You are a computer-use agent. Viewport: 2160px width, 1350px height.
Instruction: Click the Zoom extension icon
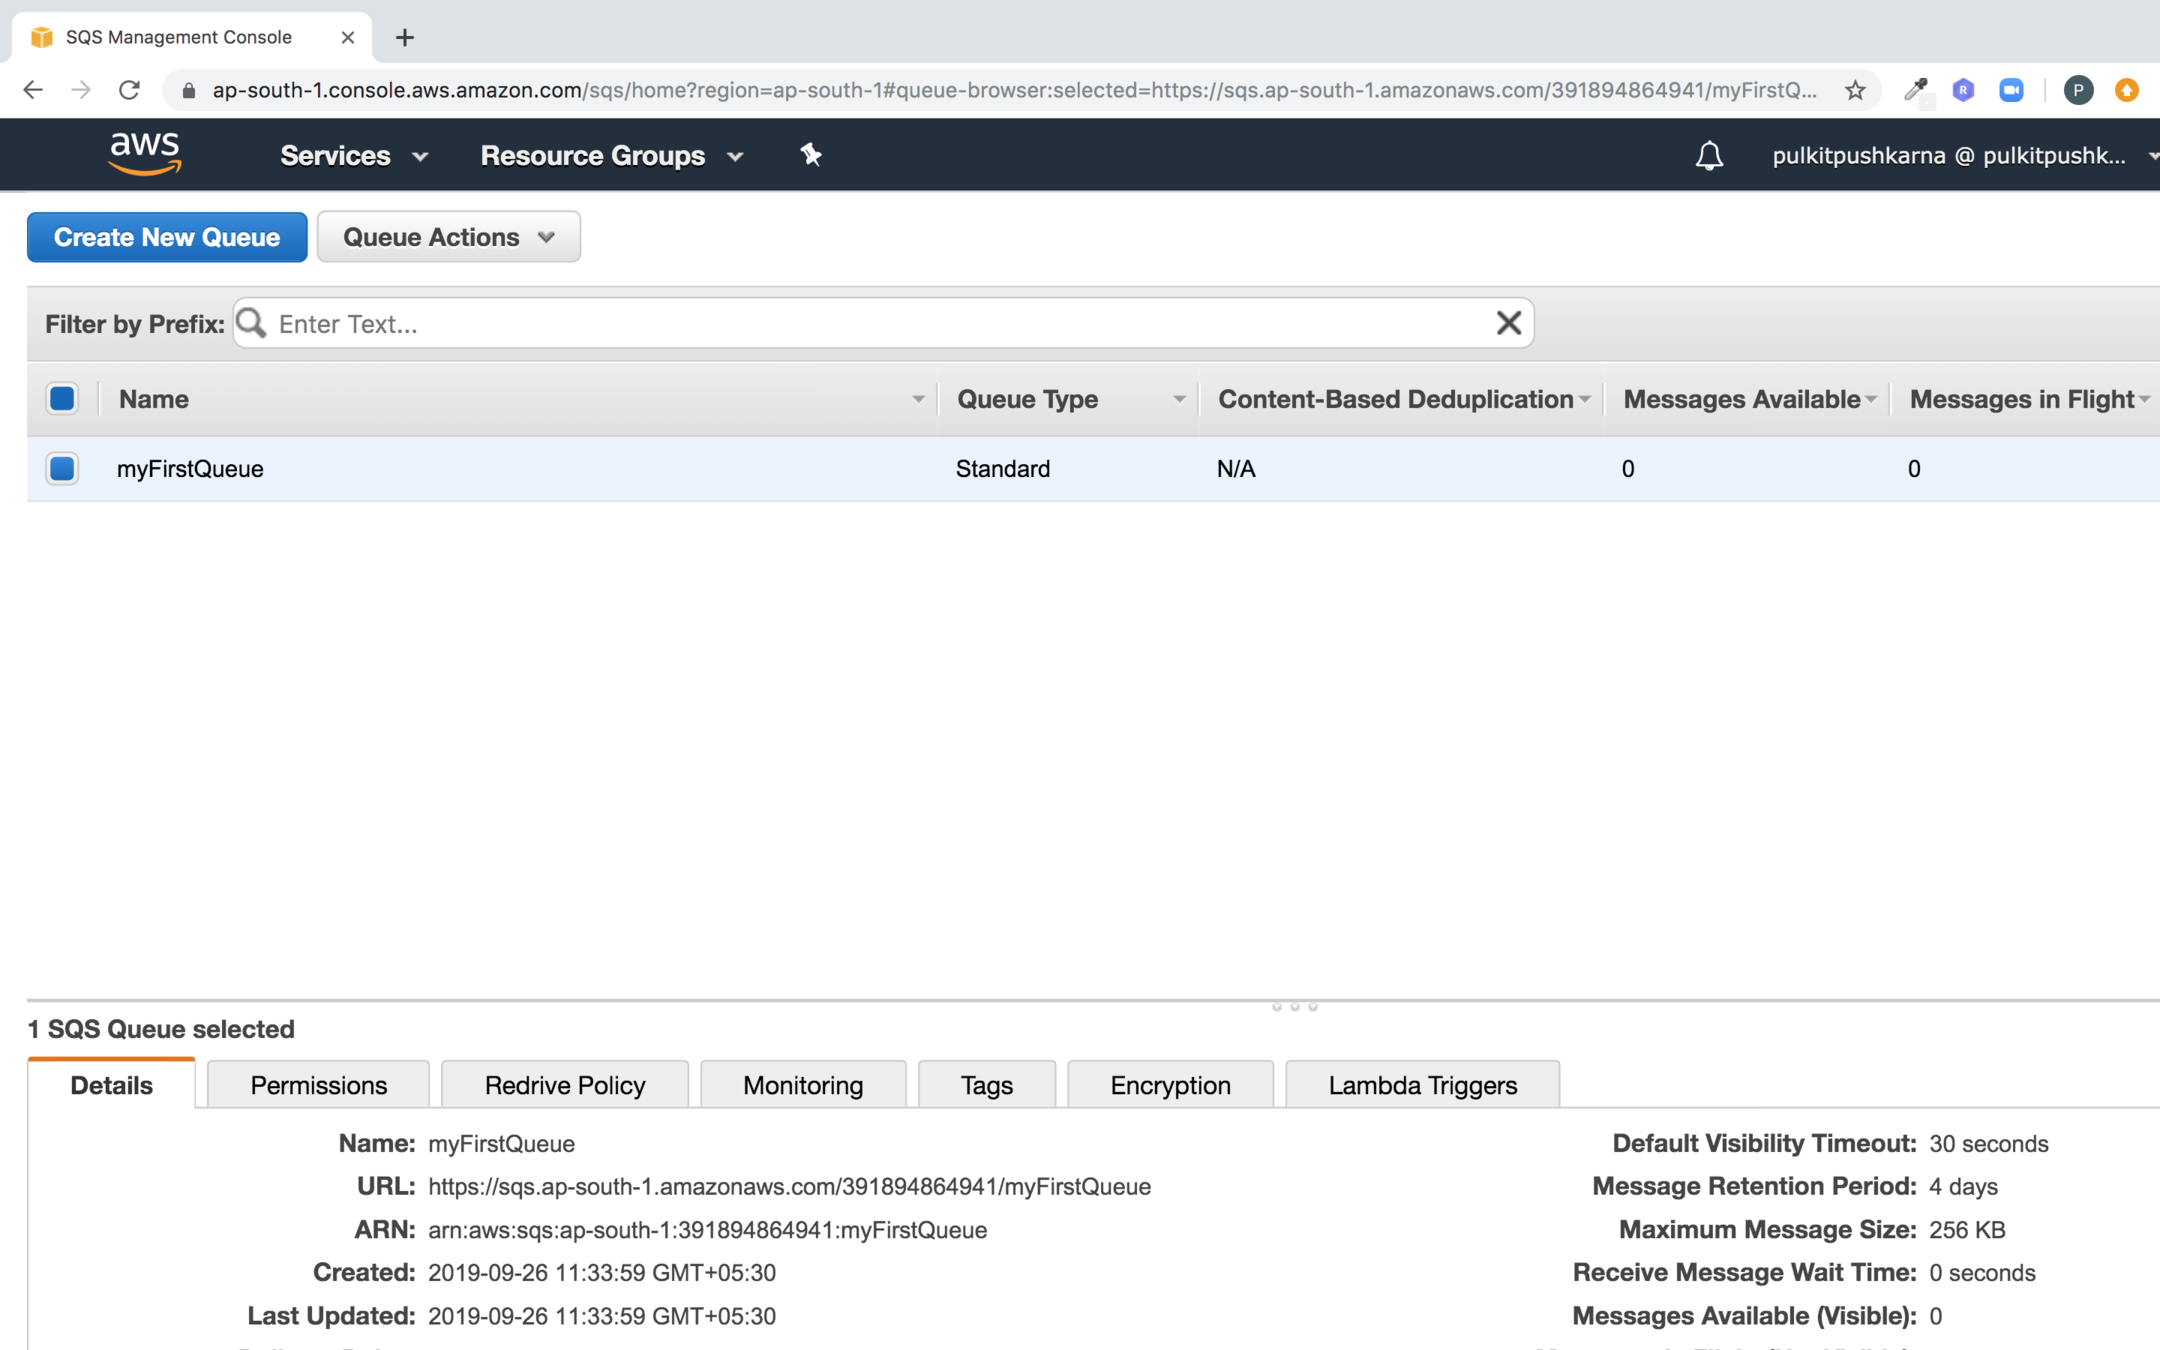tap(2011, 90)
